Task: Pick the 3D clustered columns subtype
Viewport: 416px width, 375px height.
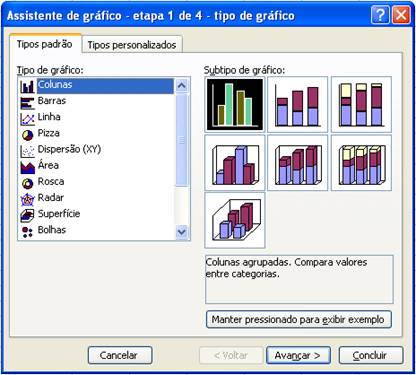Action: pyautogui.click(x=235, y=163)
